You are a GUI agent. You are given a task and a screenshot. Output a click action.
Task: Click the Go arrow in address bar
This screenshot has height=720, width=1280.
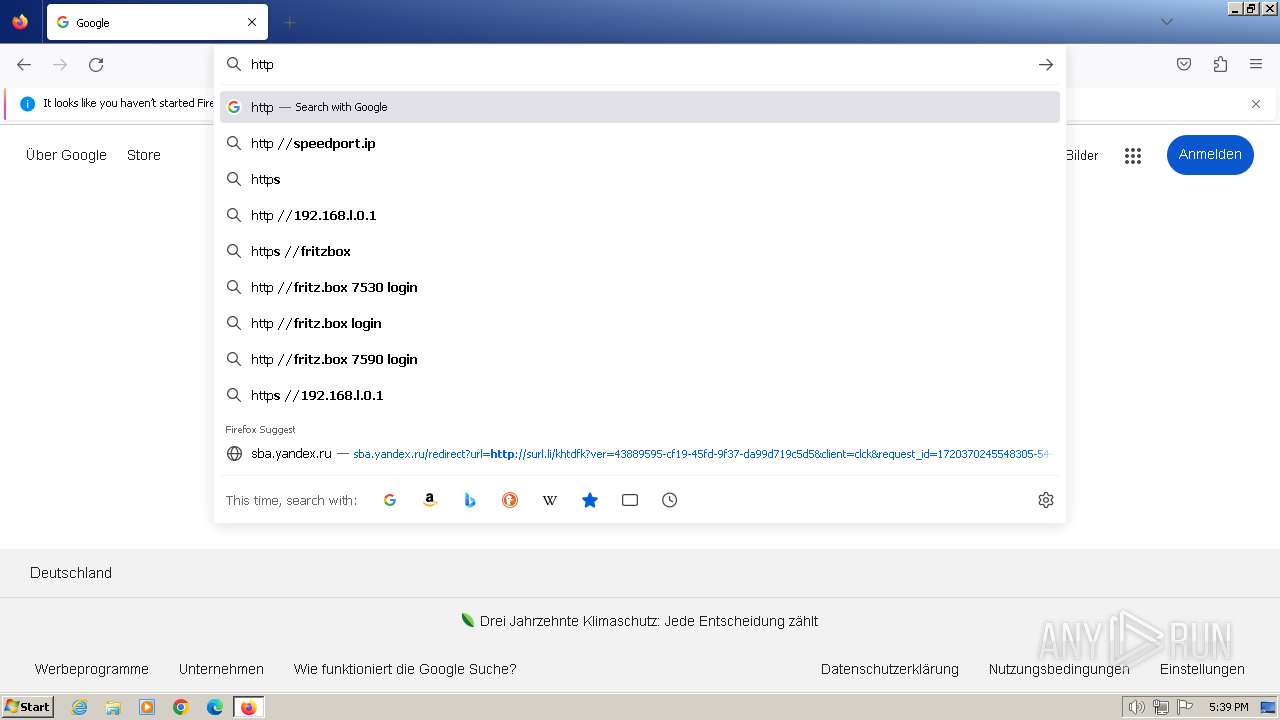tap(1046, 64)
